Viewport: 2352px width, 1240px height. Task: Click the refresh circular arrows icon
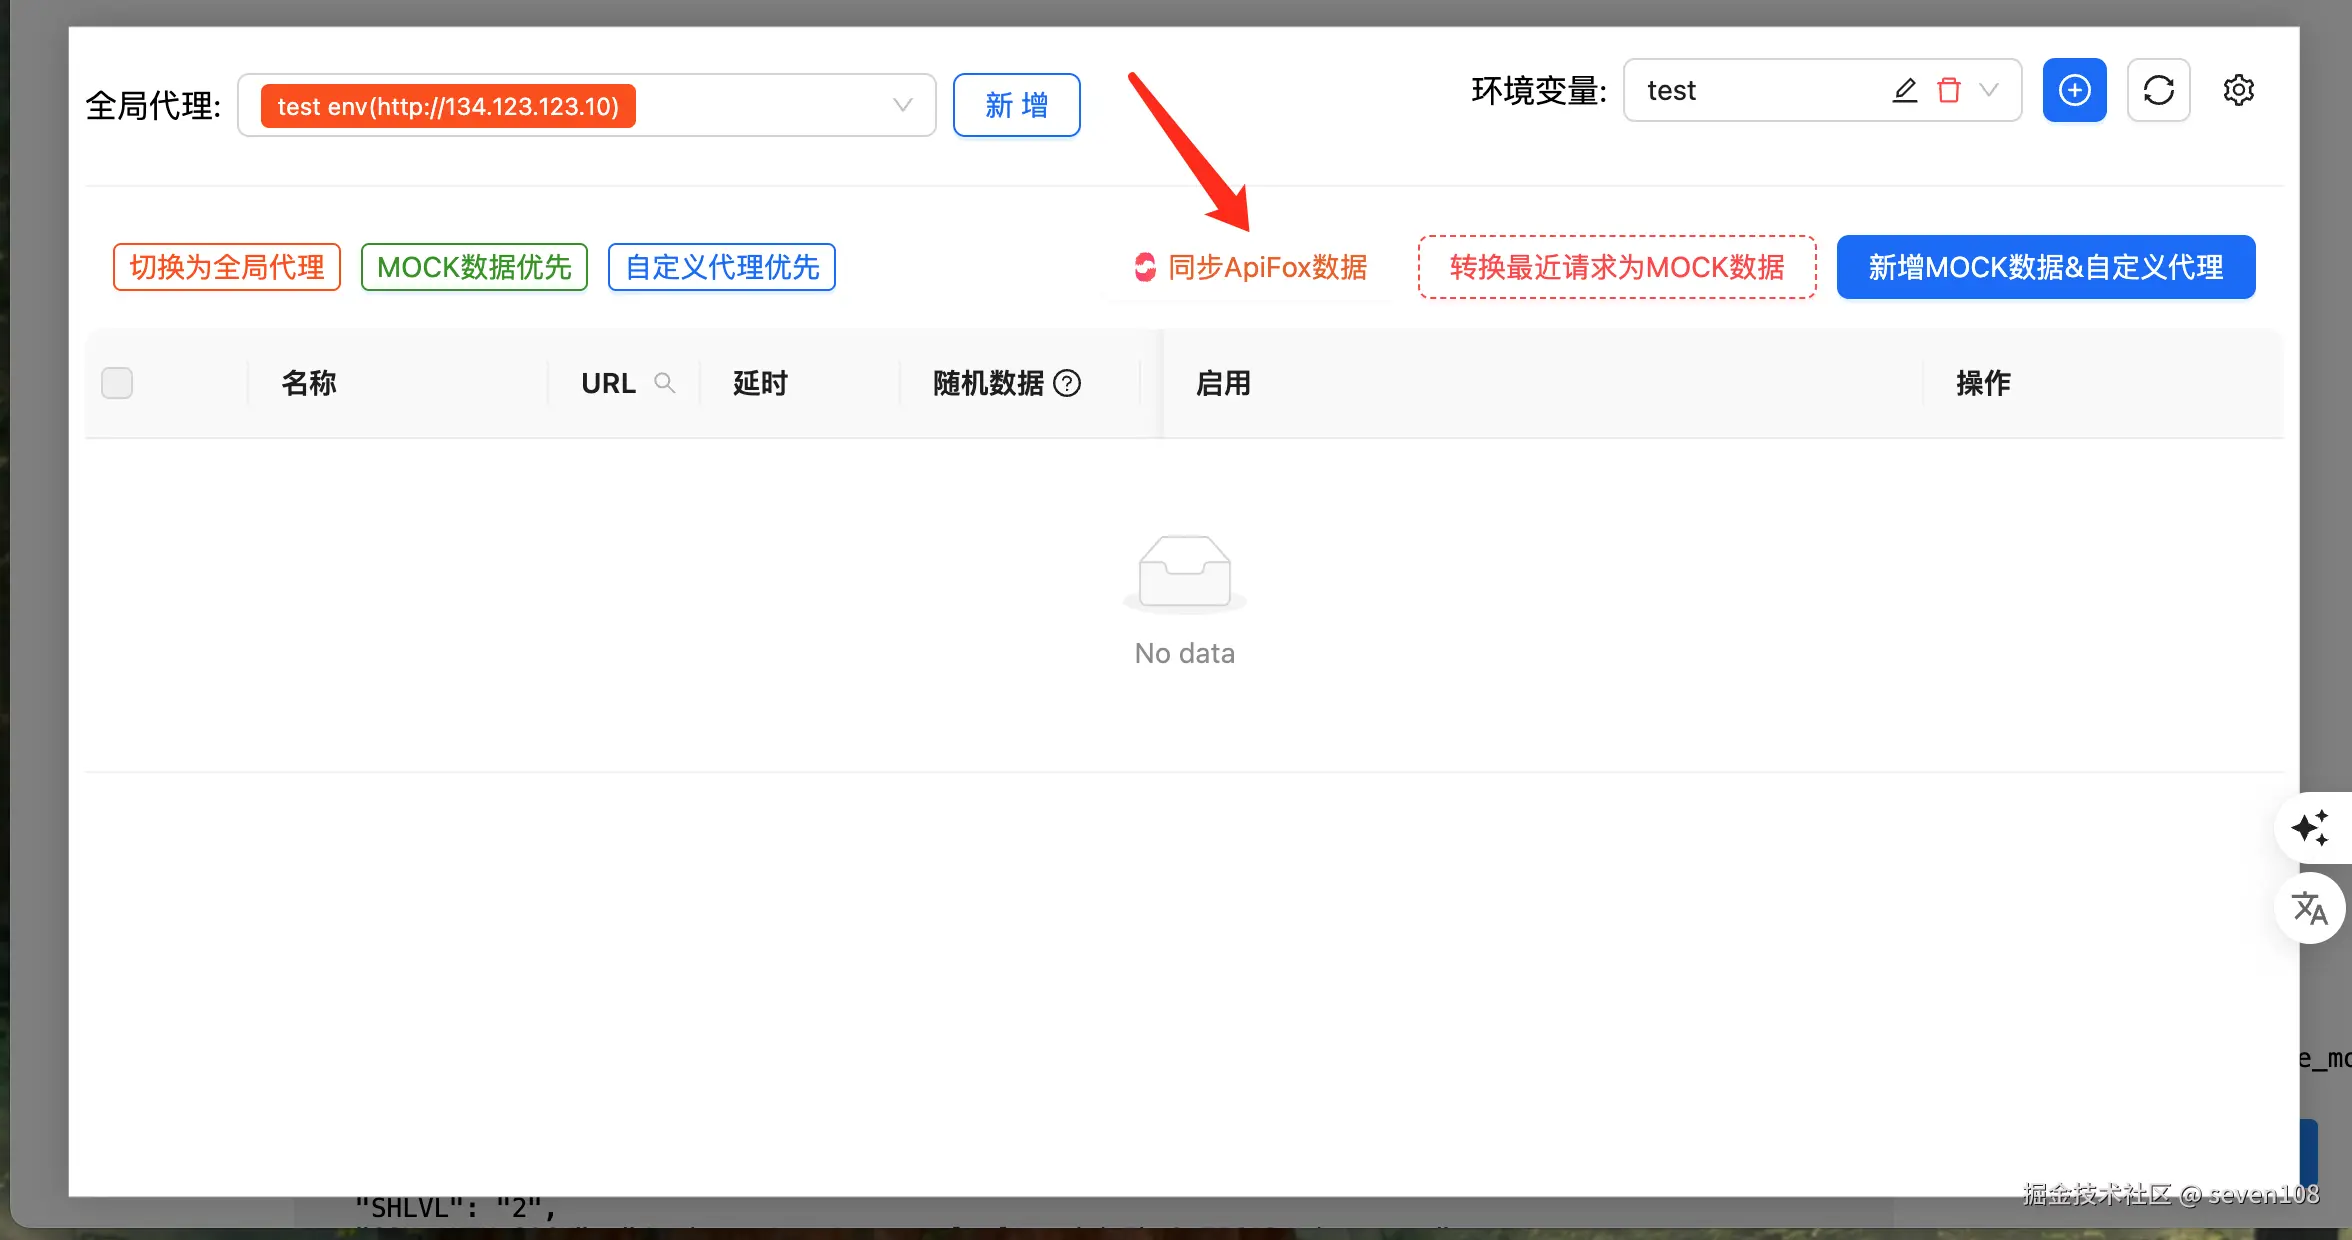click(x=2158, y=90)
